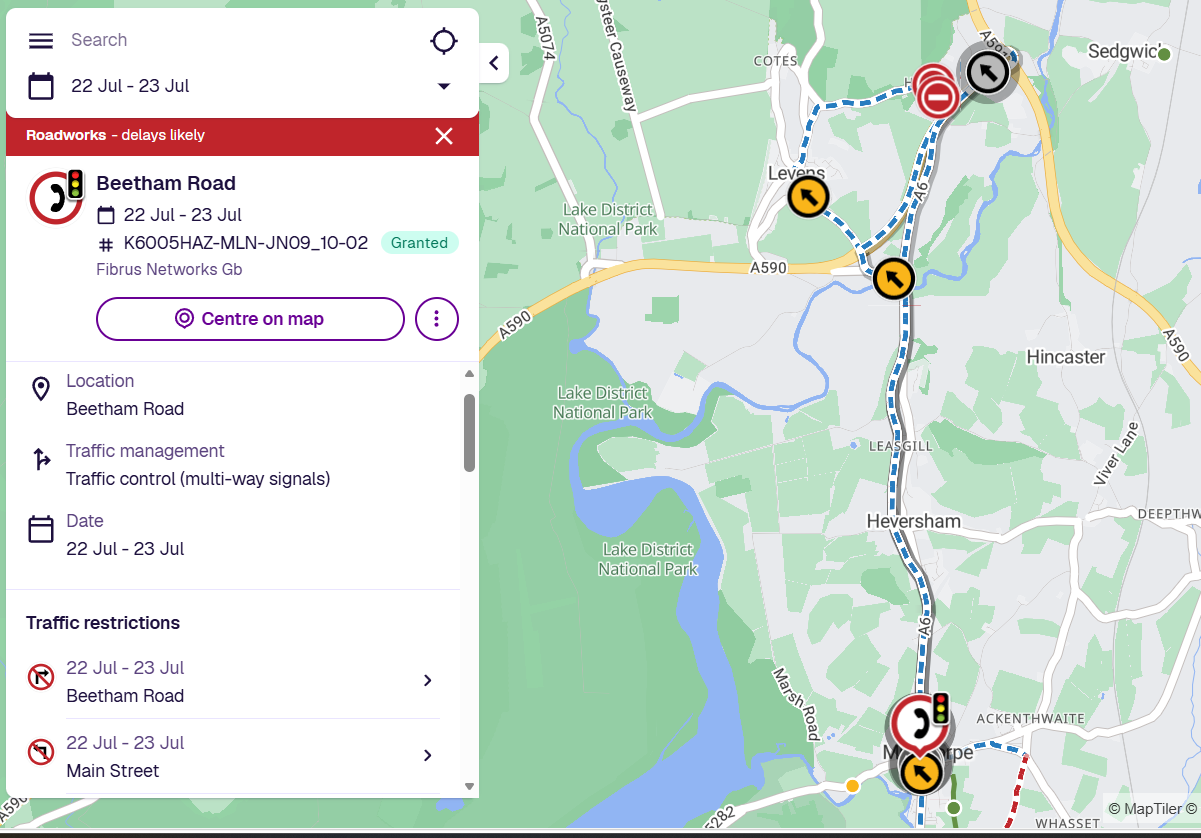Click the roadworks traffic signals icon in panel header
This screenshot has height=838, width=1201.
pos(57,197)
